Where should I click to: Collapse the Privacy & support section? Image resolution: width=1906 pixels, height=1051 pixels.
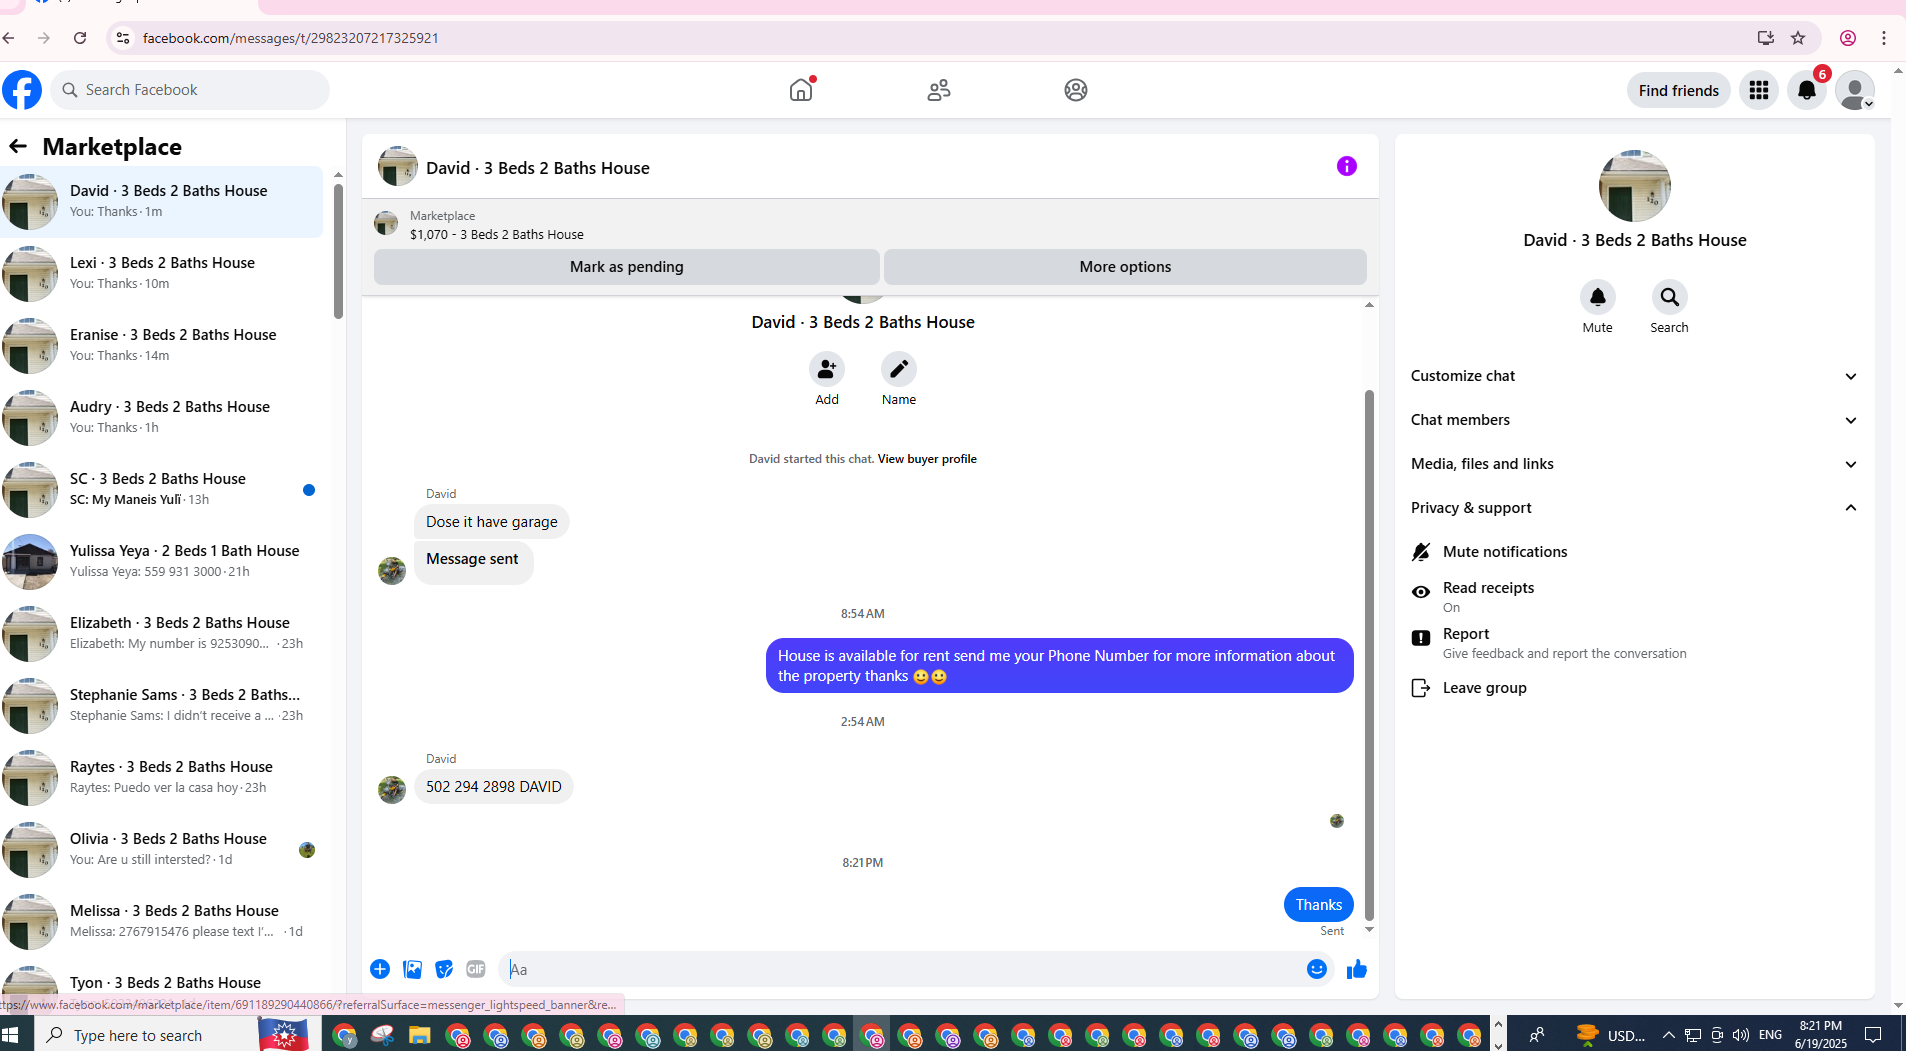pos(1634,508)
